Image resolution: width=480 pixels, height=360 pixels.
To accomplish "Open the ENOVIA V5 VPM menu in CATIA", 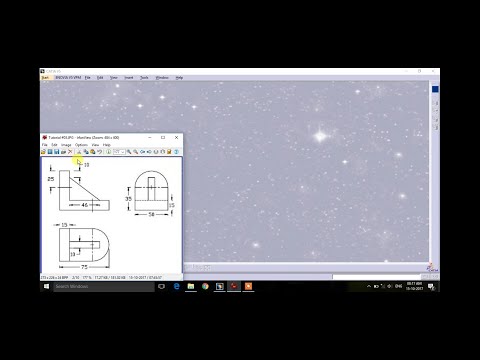I will tap(68, 77).
